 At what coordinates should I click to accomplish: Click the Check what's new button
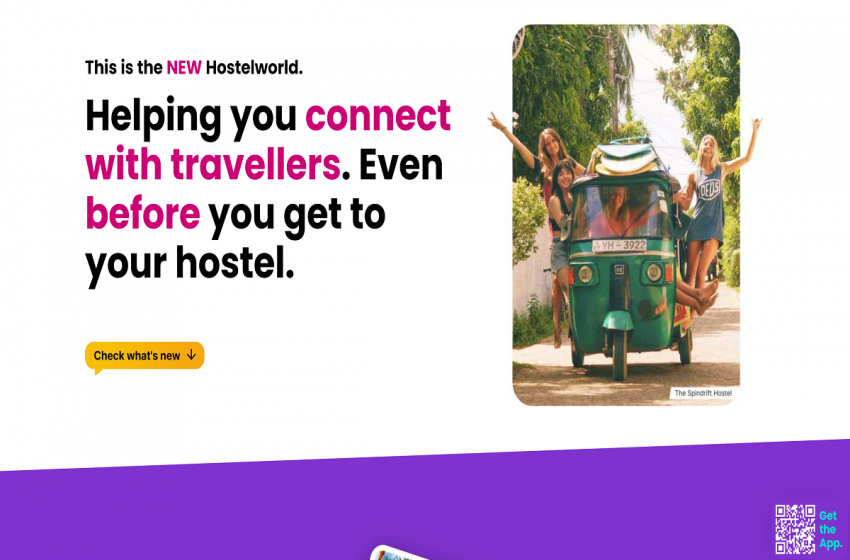click(x=144, y=356)
